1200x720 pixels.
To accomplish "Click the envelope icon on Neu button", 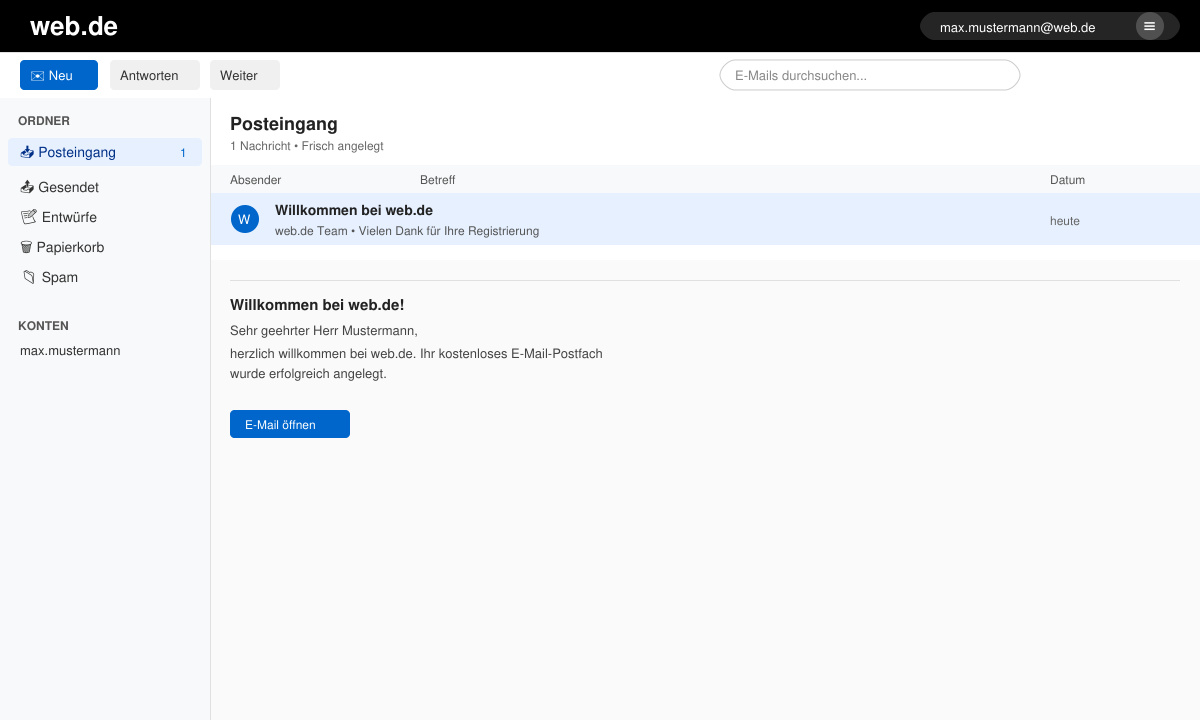I will click(x=37, y=76).
